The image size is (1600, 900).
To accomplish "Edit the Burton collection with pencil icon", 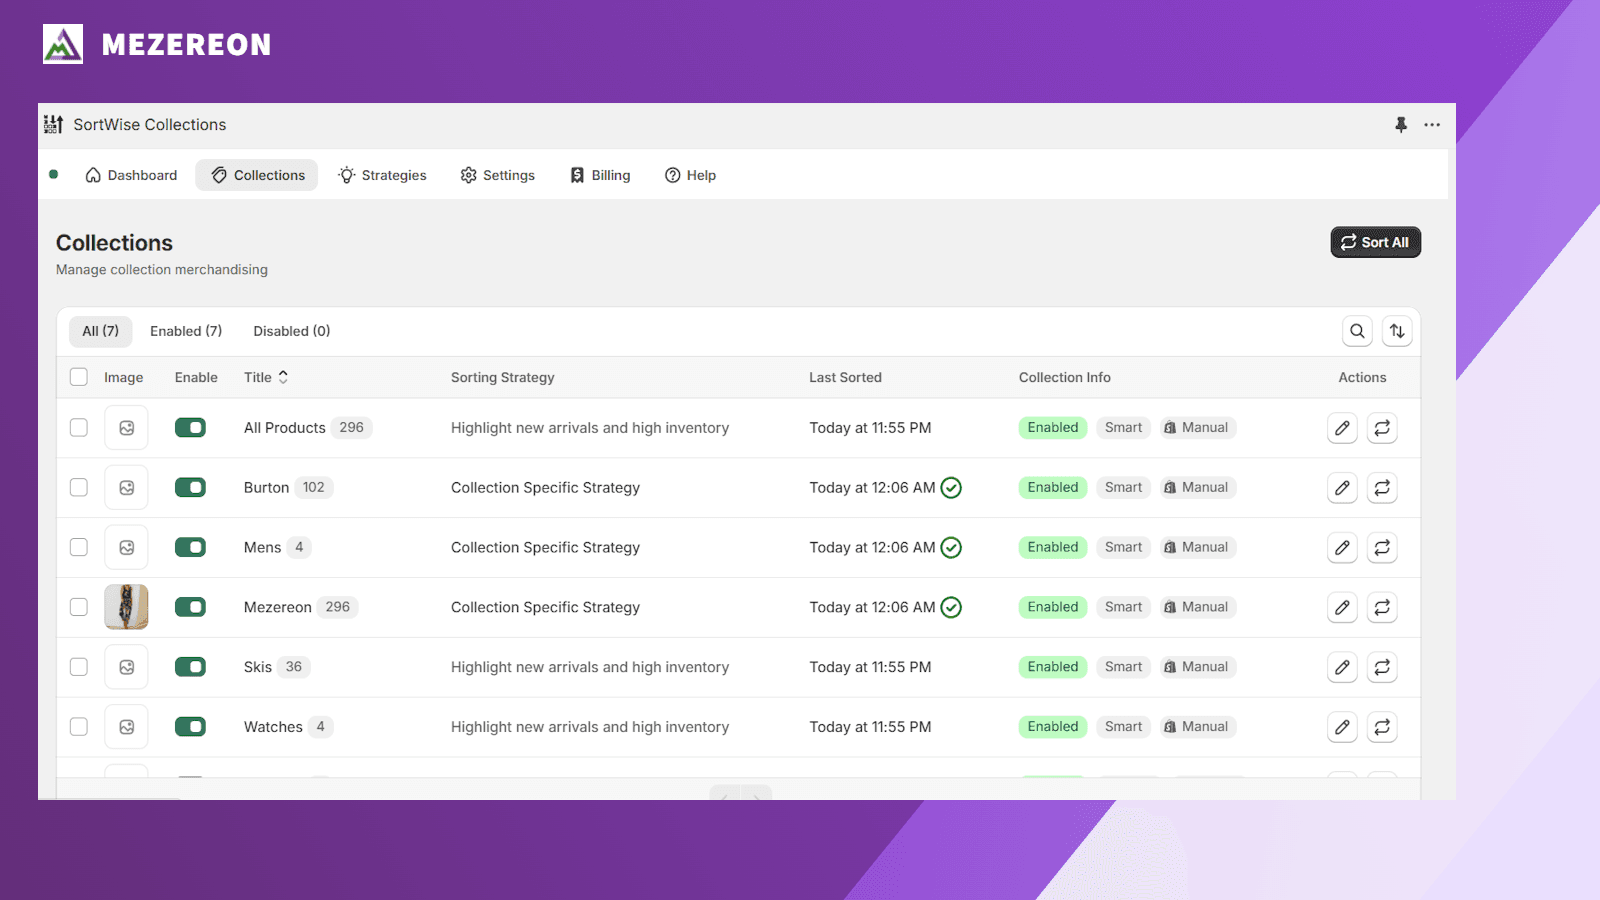I will [1342, 488].
